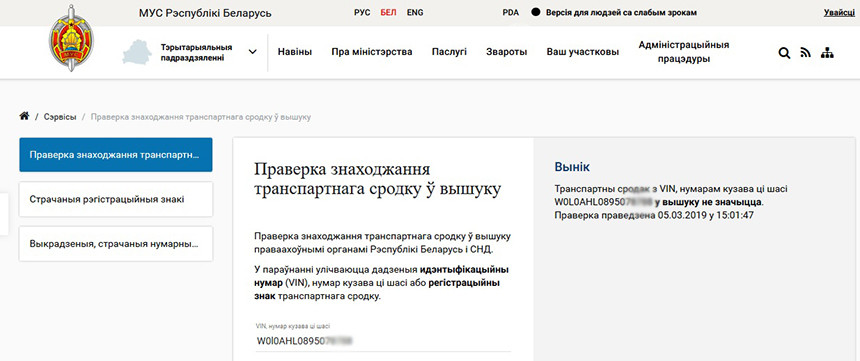Click МУС Рэспублікі Беларусь header title

click(x=205, y=13)
